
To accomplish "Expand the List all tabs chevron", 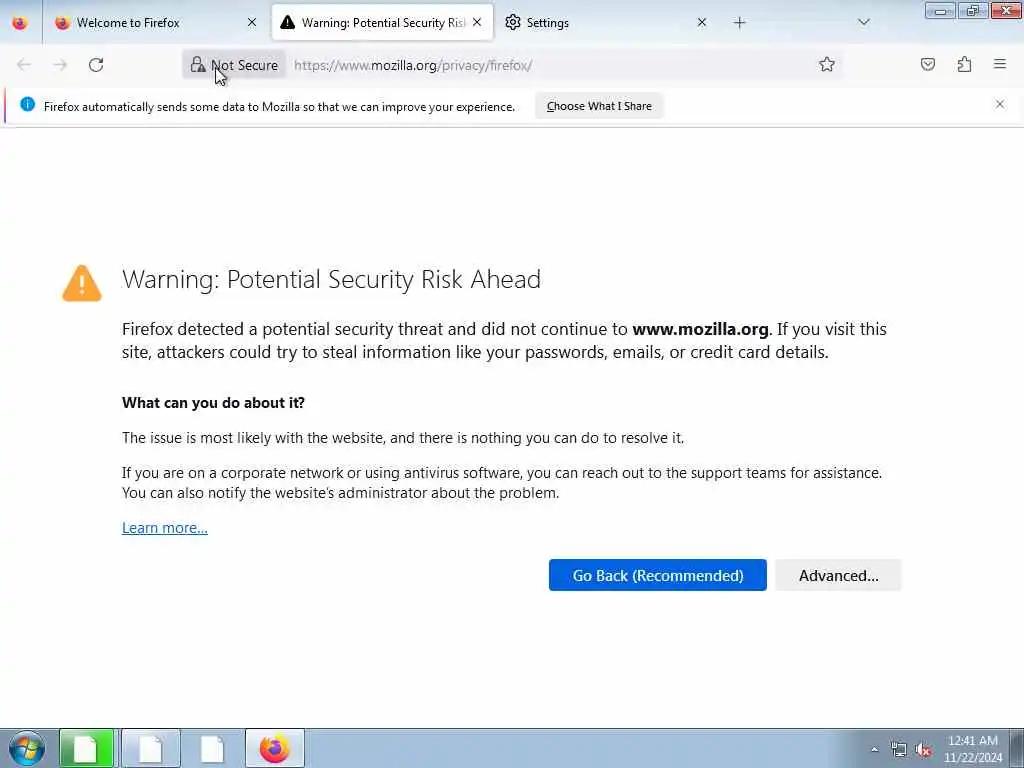I will [x=863, y=23].
